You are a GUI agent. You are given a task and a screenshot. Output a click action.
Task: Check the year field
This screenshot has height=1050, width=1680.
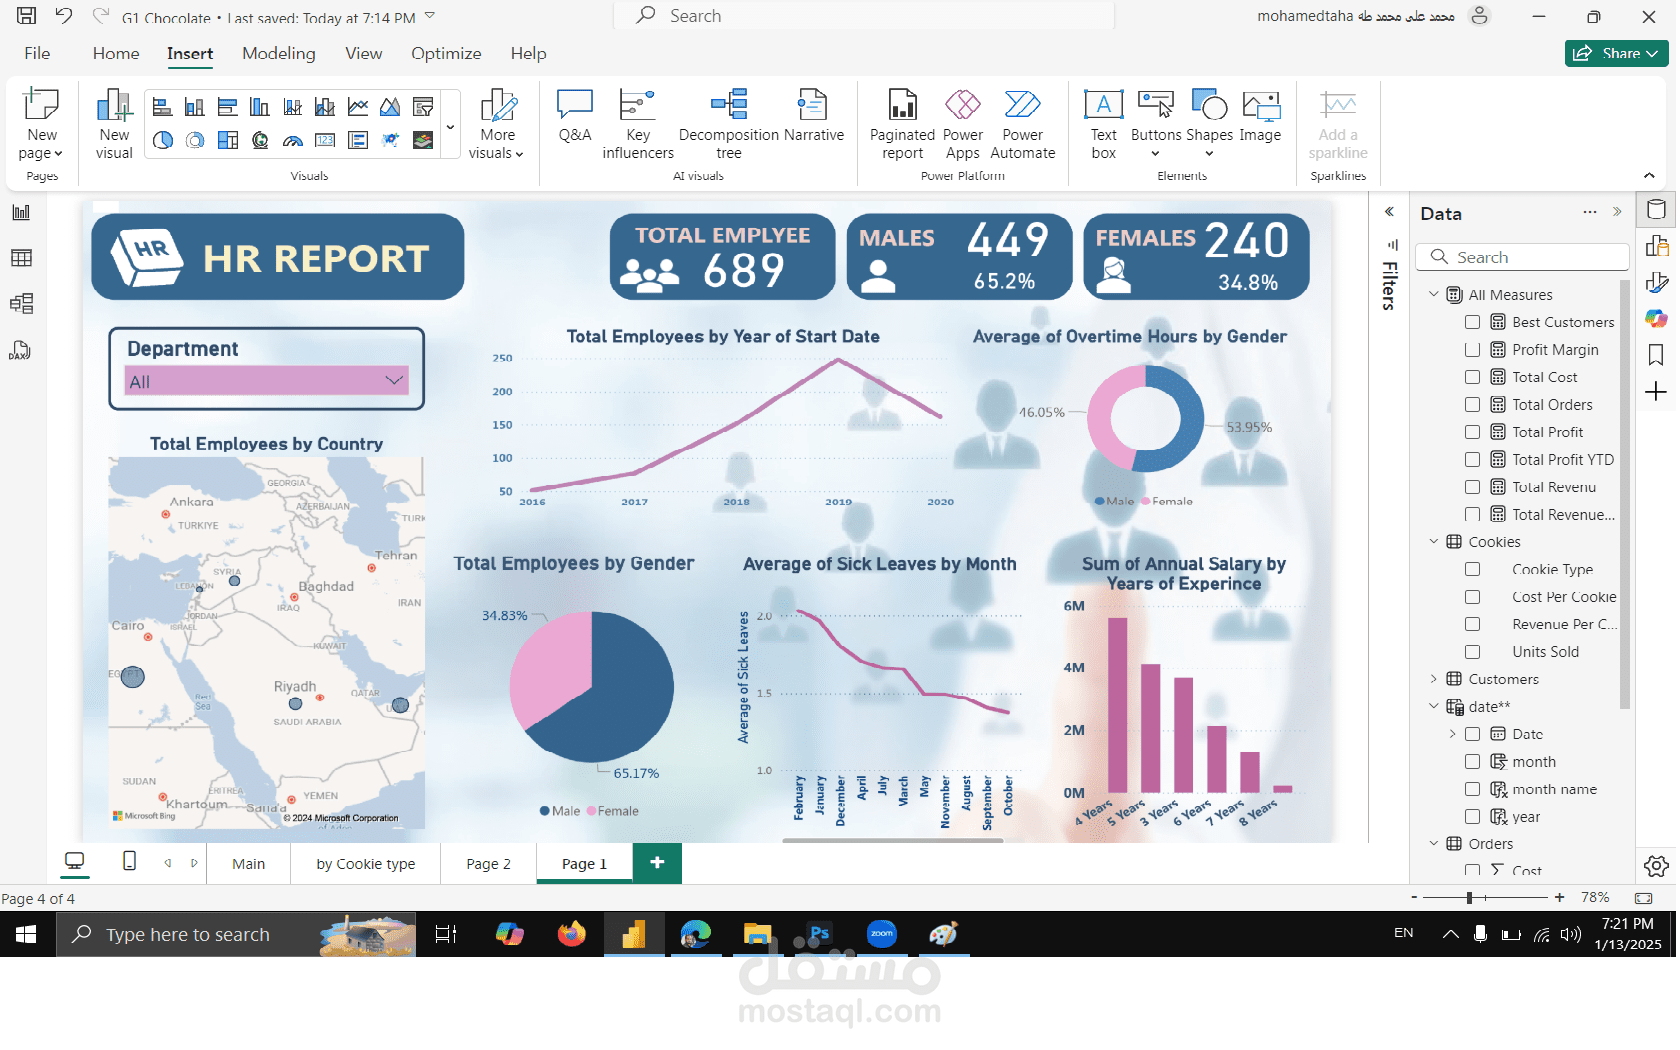pyautogui.click(x=1472, y=817)
